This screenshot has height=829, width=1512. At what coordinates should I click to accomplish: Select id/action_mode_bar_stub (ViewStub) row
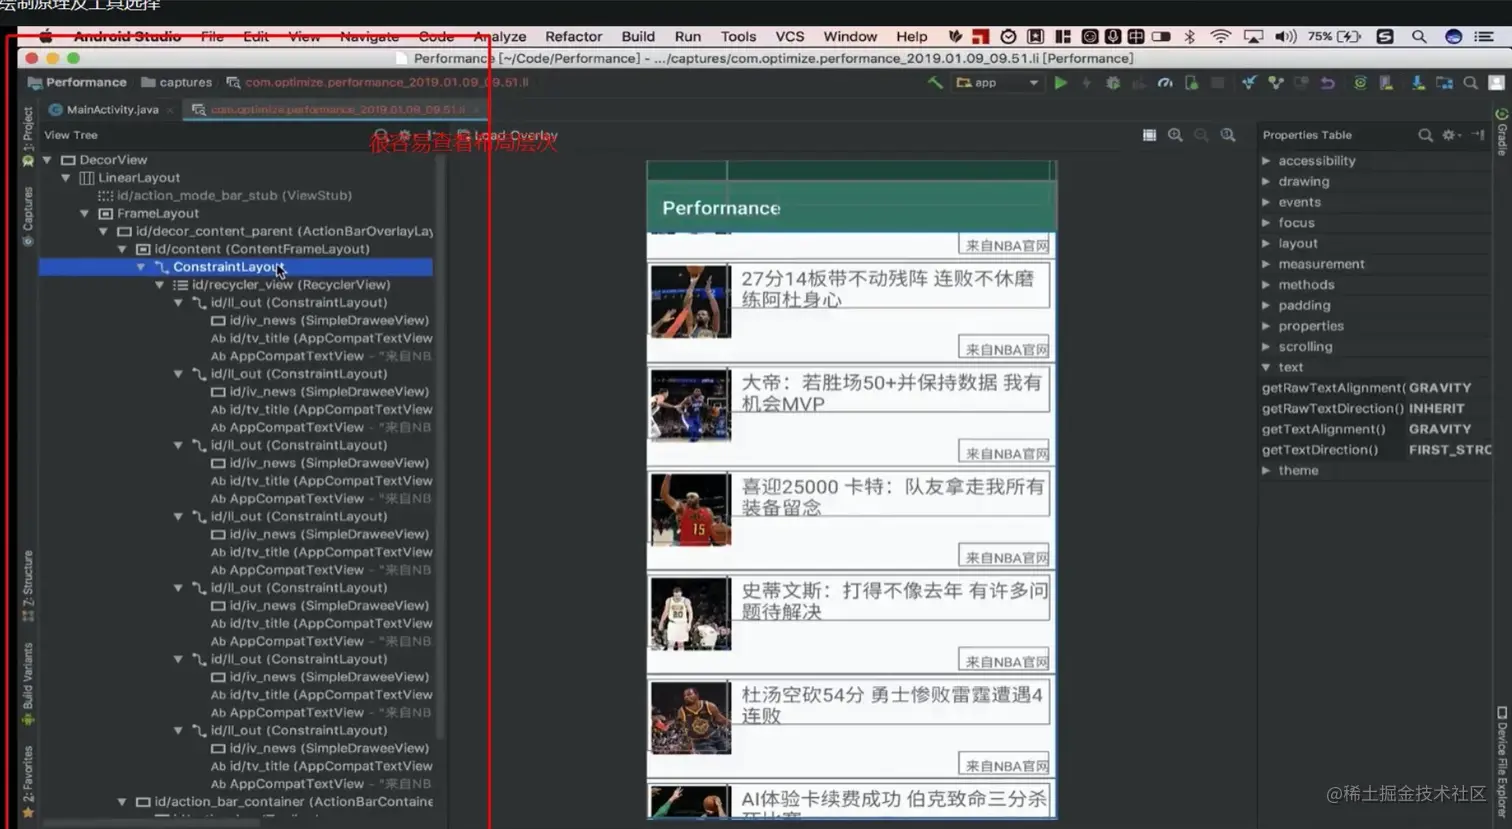coord(235,196)
